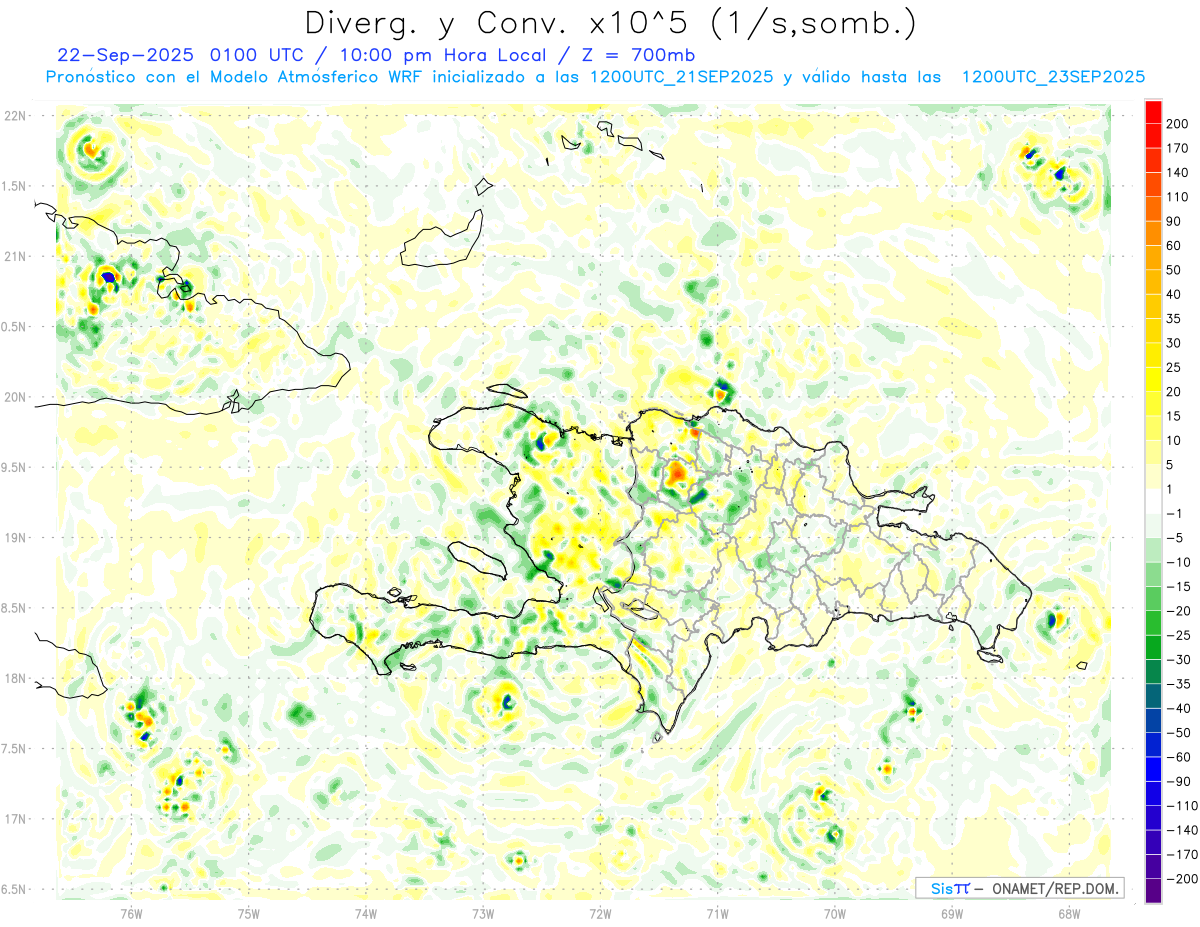Click the "72W" longitude axis label

(600, 912)
